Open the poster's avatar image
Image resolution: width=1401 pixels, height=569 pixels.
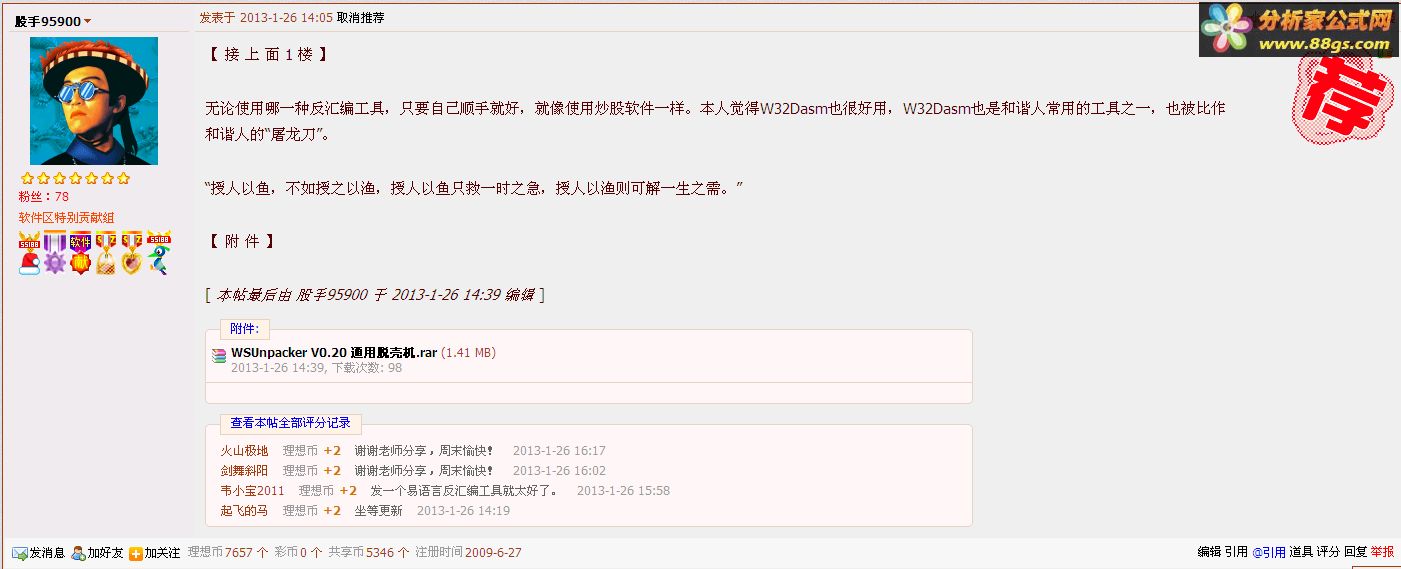(94, 101)
